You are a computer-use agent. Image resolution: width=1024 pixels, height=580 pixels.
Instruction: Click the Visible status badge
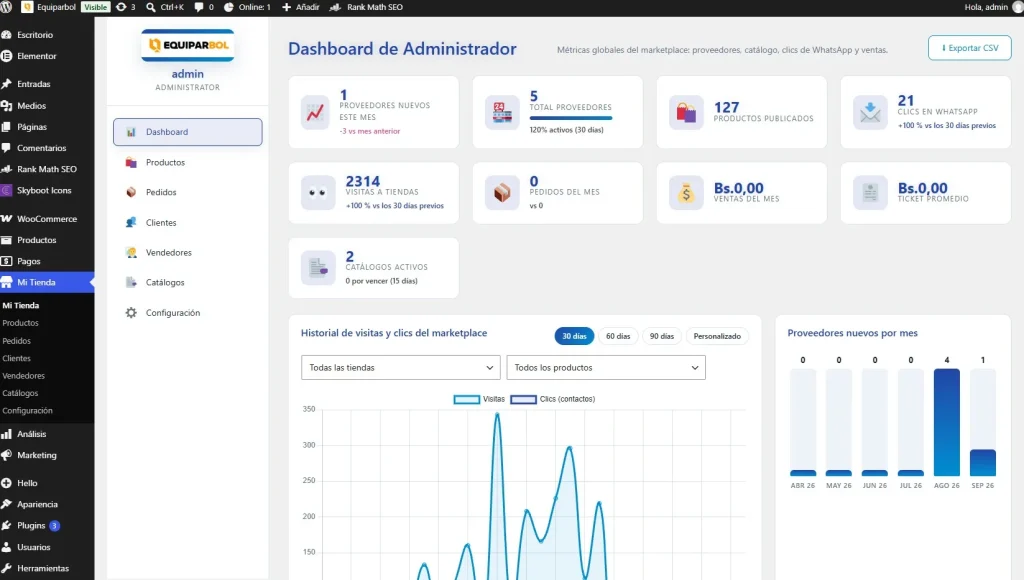point(95,7)
